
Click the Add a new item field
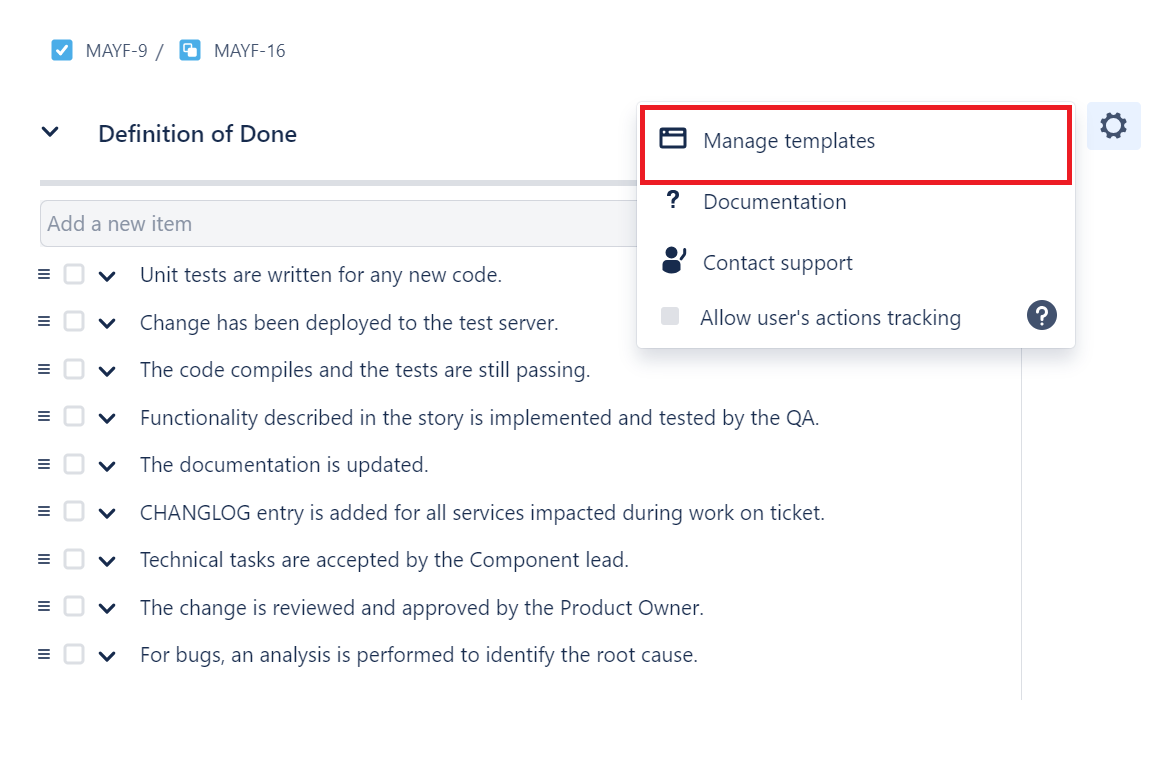point(338,223)
